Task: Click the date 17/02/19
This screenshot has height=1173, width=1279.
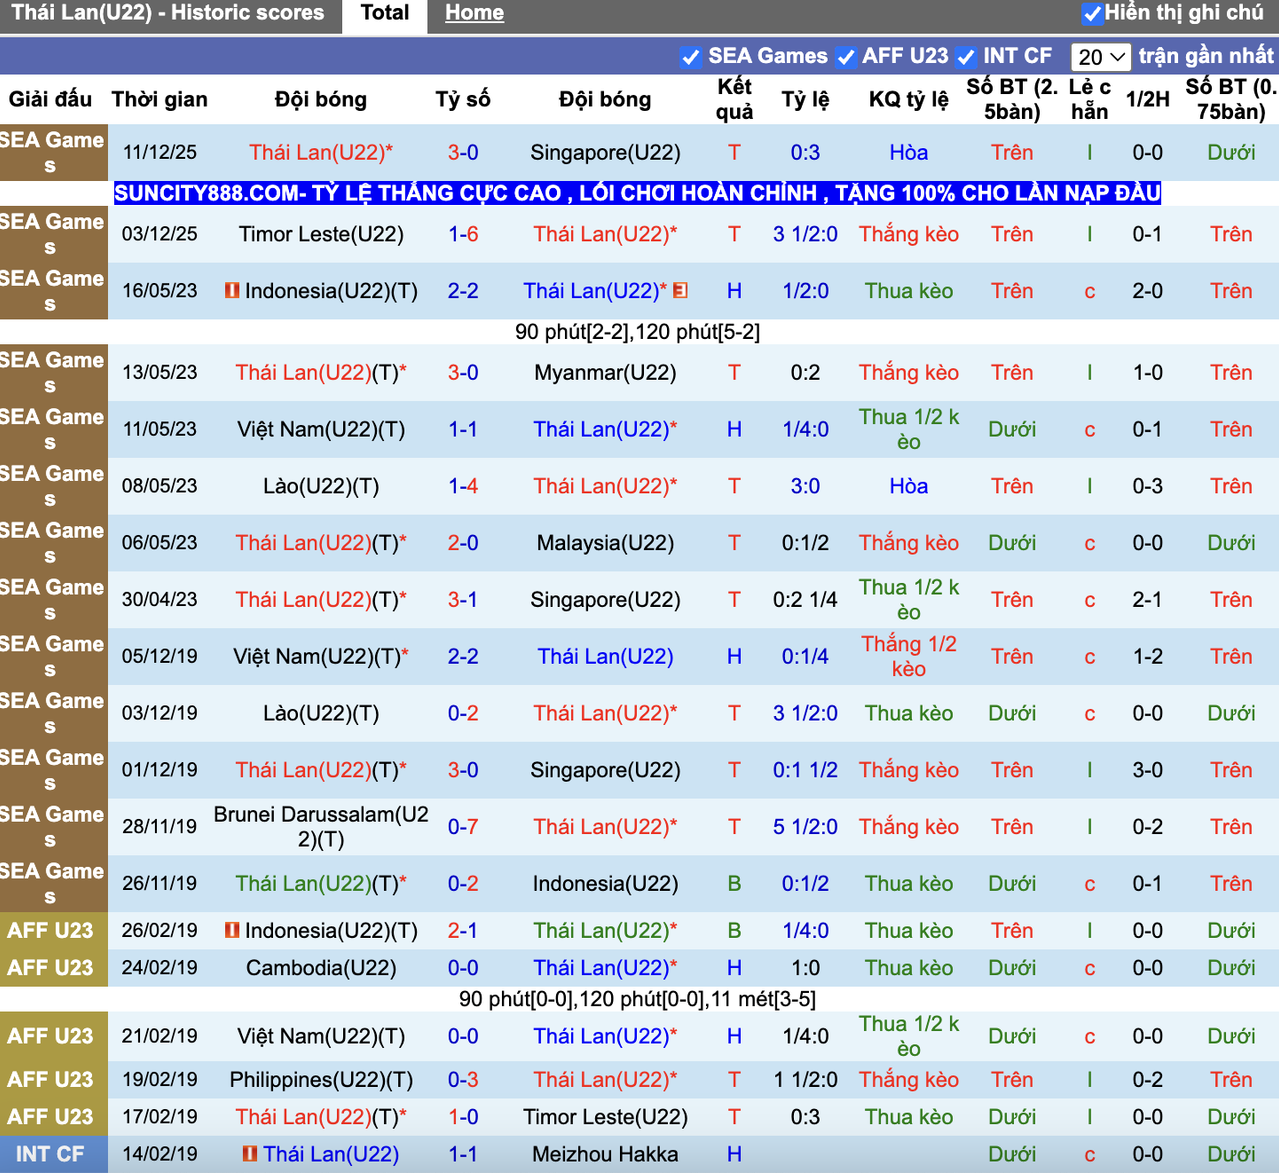Action: pyautogui.click(x=160, y=1117)
